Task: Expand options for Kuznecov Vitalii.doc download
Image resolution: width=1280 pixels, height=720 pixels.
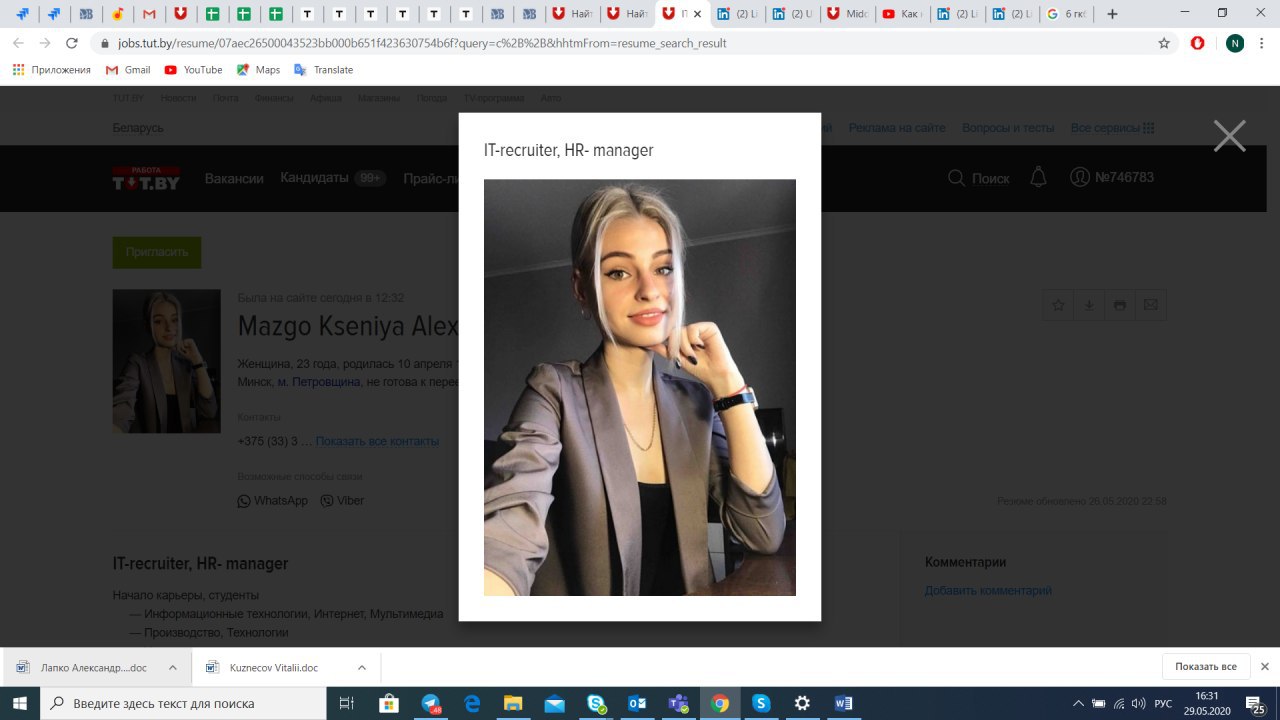Action: coord(361,667)
